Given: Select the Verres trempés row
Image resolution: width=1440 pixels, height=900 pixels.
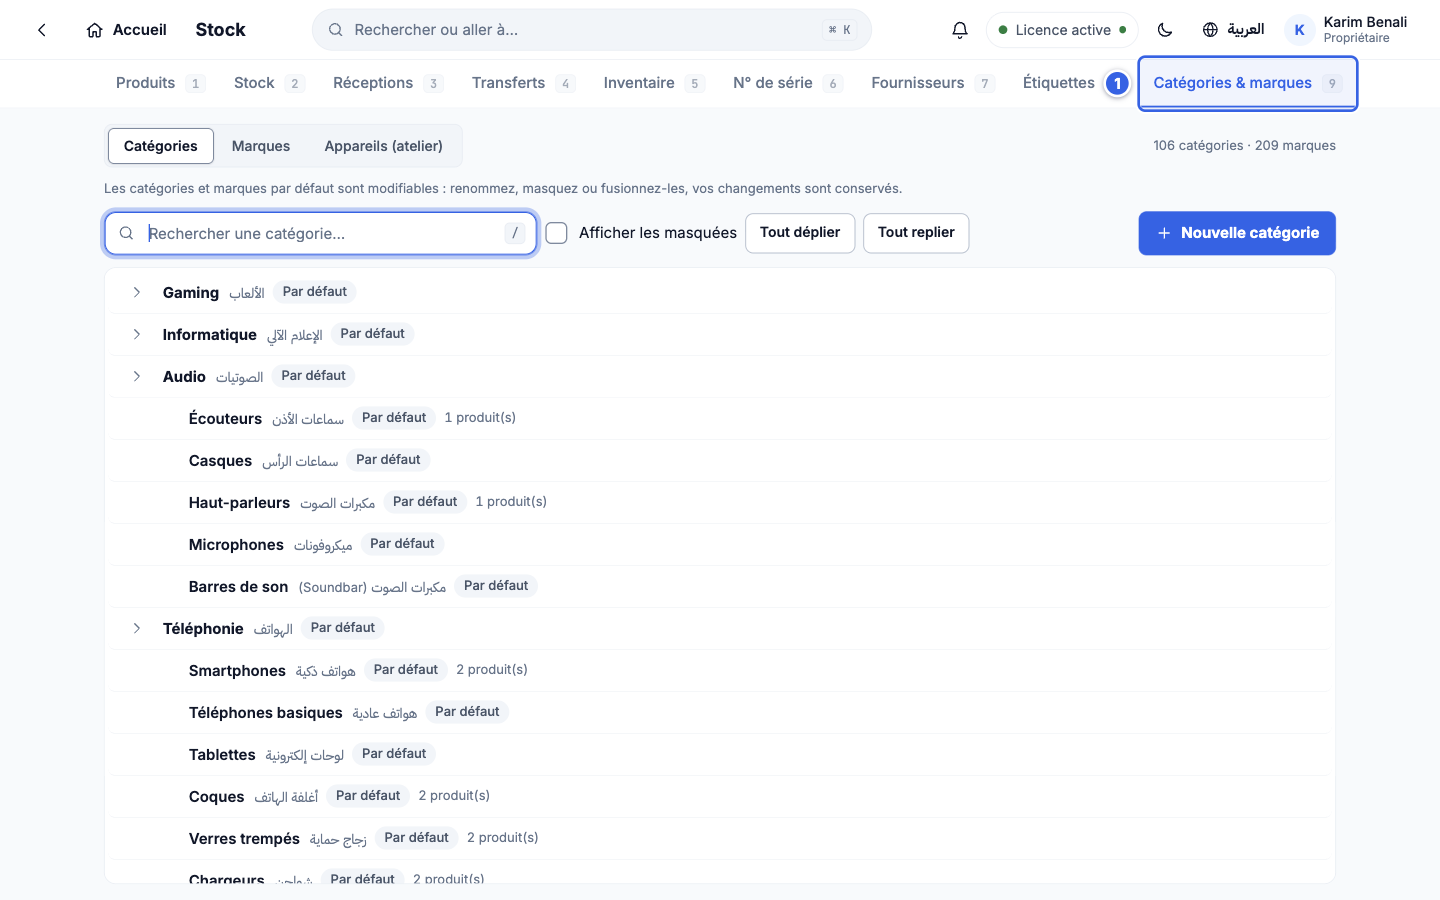Looking at the screenshot, I should [720, 838].
